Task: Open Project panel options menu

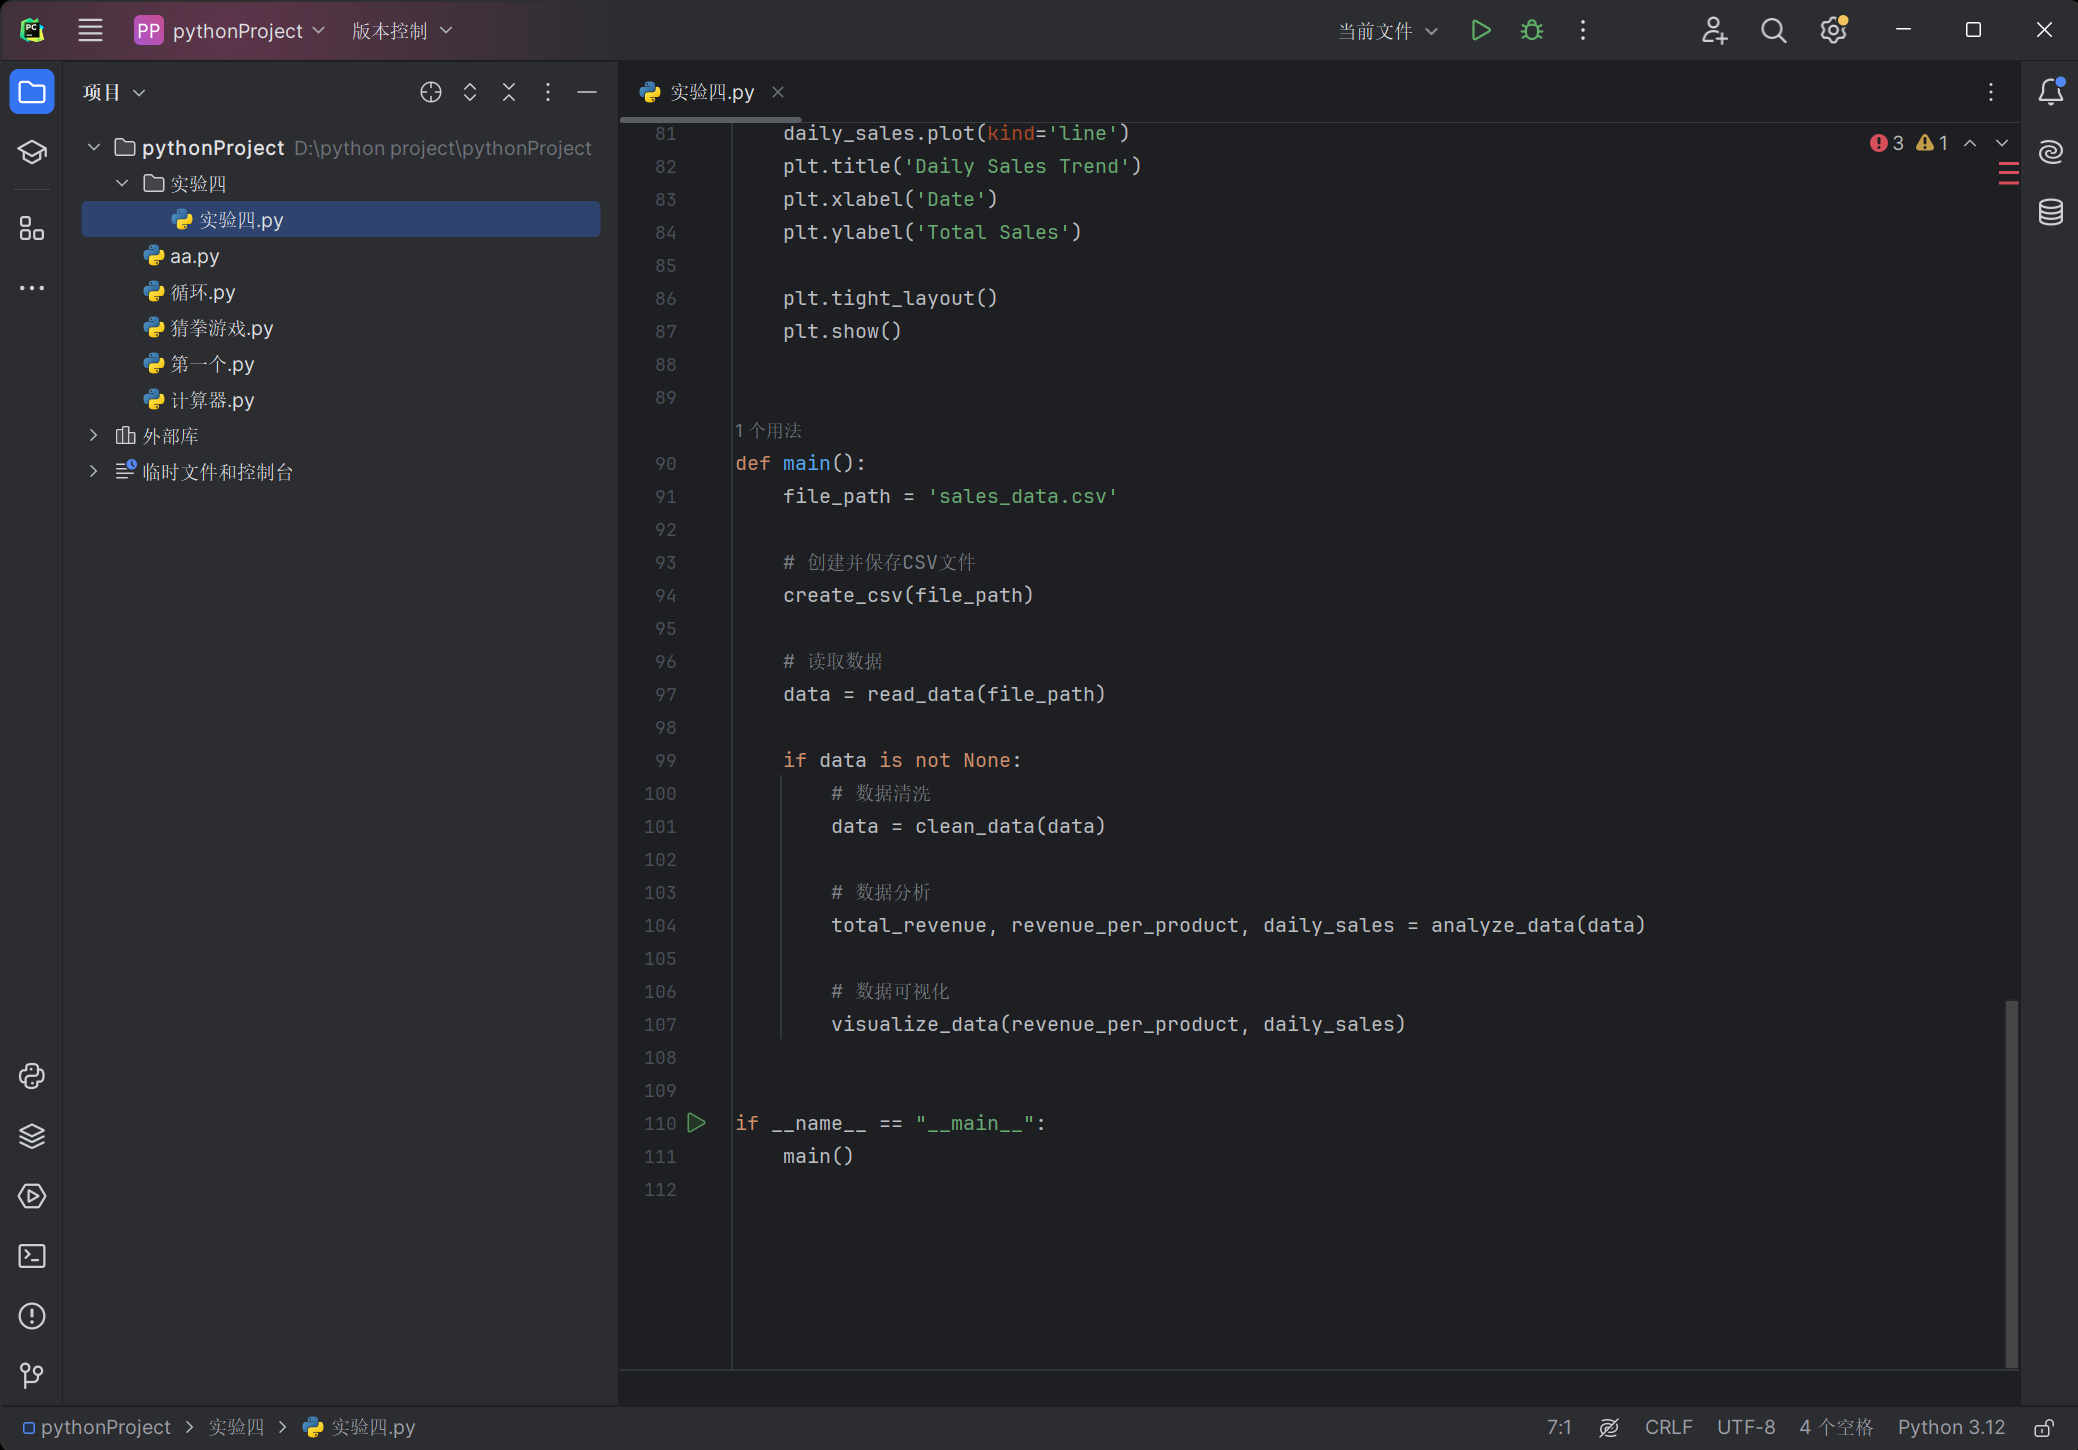Action: (x=548, y=92)
